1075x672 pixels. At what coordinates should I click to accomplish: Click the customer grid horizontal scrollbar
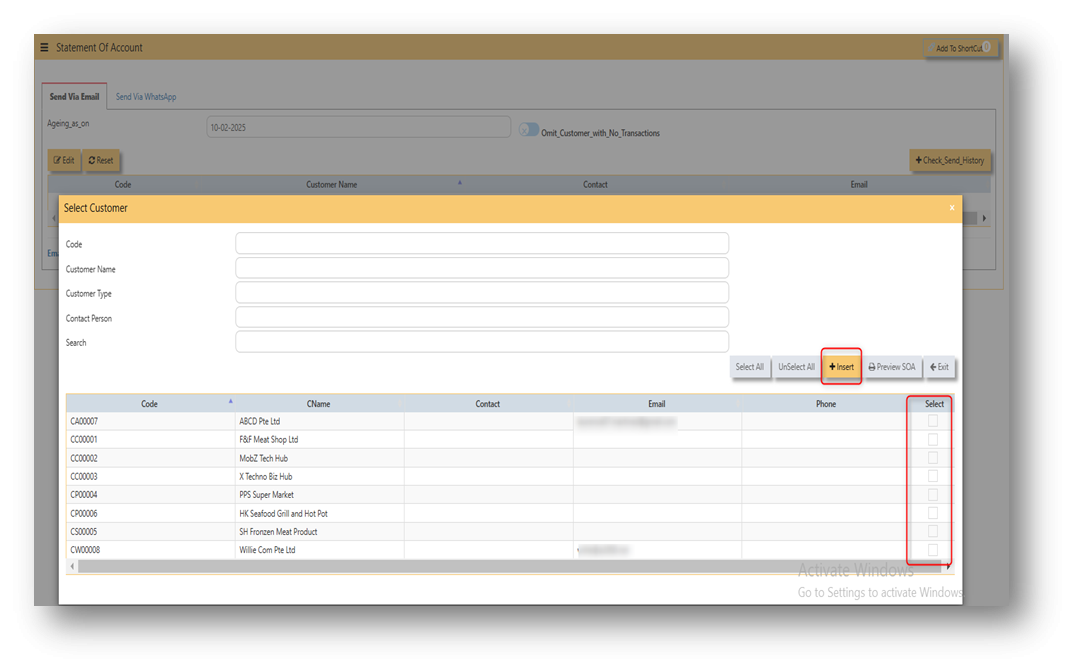pyautogui.click(x=511, y=566)
